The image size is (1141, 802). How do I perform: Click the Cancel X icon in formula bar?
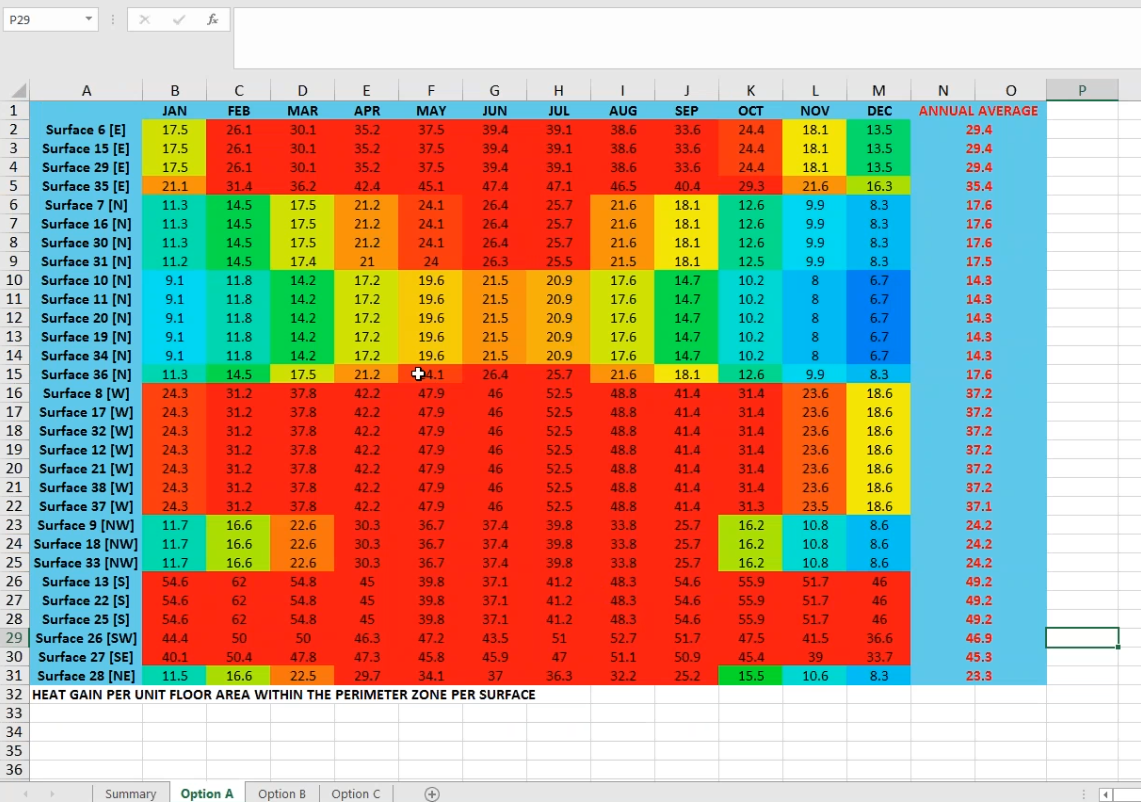pyautogui.click(x=145, y=20)
